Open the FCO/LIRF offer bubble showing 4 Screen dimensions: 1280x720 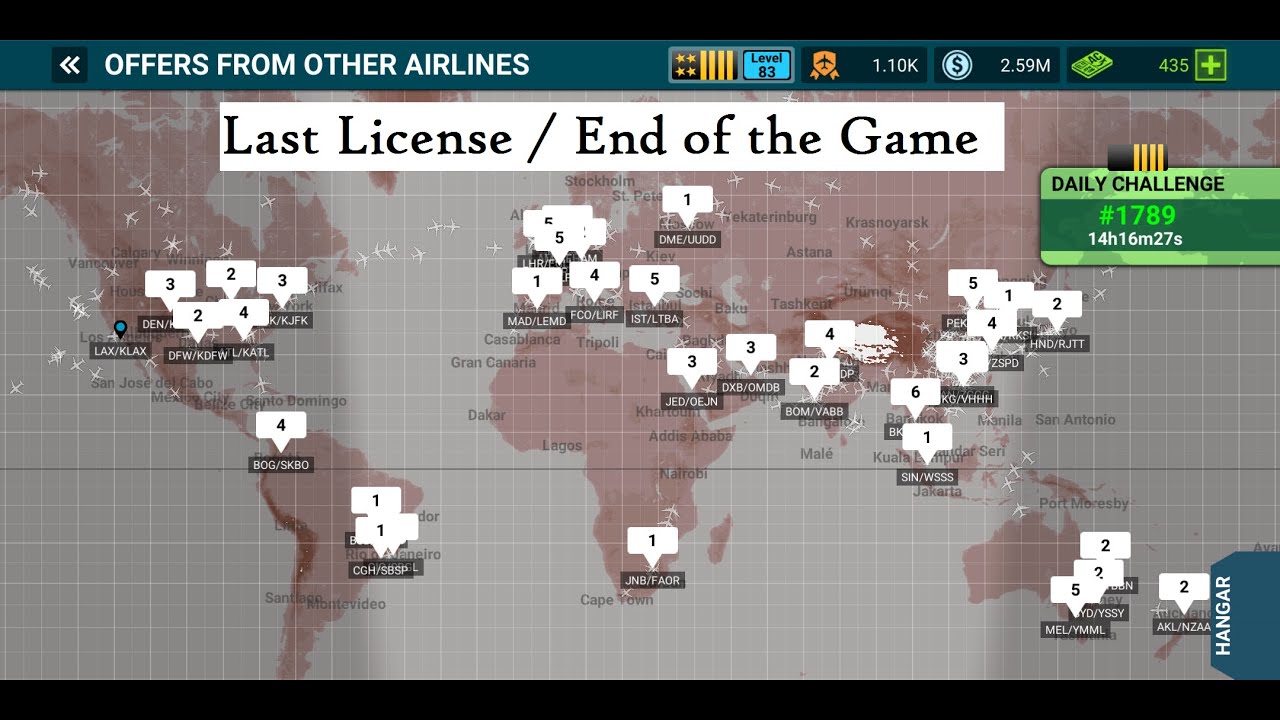594,278
